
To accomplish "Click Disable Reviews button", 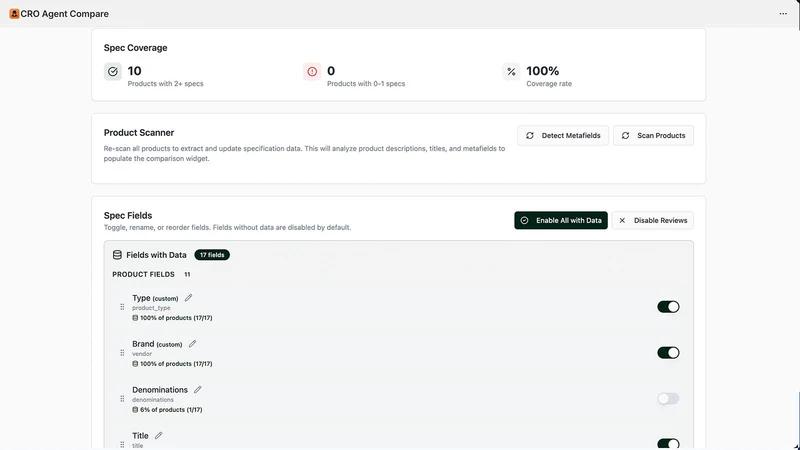I will pyautogui.click(x=653, y=220).
